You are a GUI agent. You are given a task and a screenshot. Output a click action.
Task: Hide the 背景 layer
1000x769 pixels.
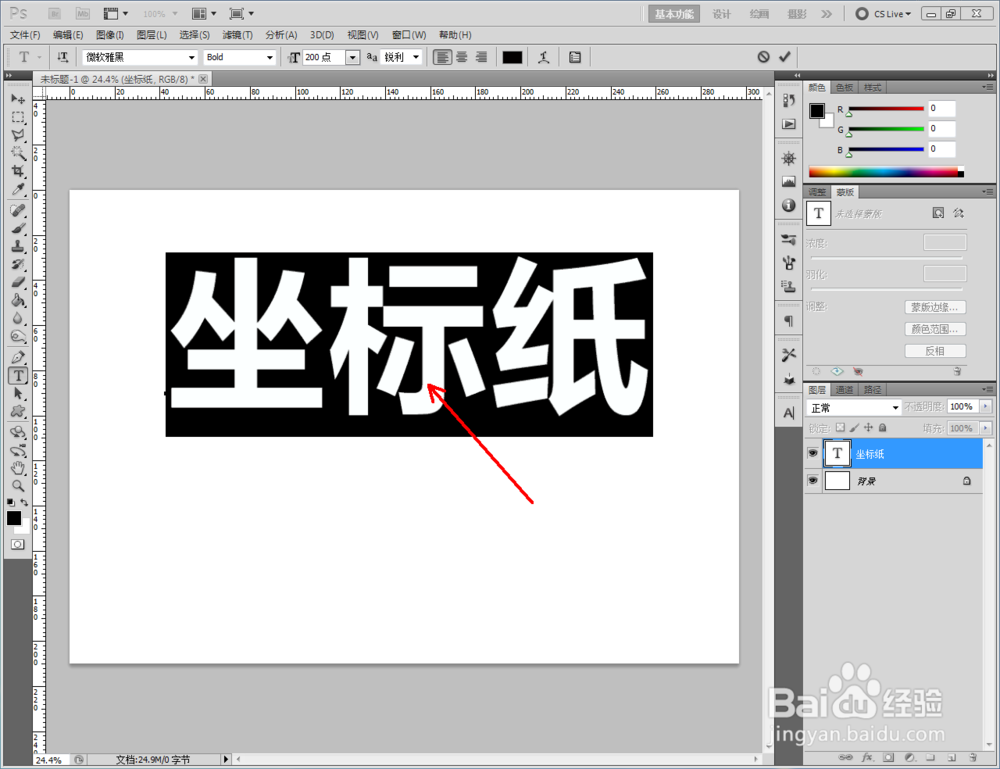[813, 480]
